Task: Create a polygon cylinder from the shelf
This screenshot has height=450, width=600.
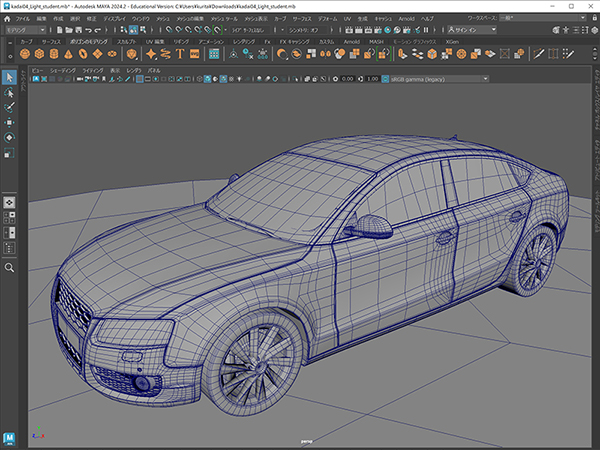Action: point(54,54)
